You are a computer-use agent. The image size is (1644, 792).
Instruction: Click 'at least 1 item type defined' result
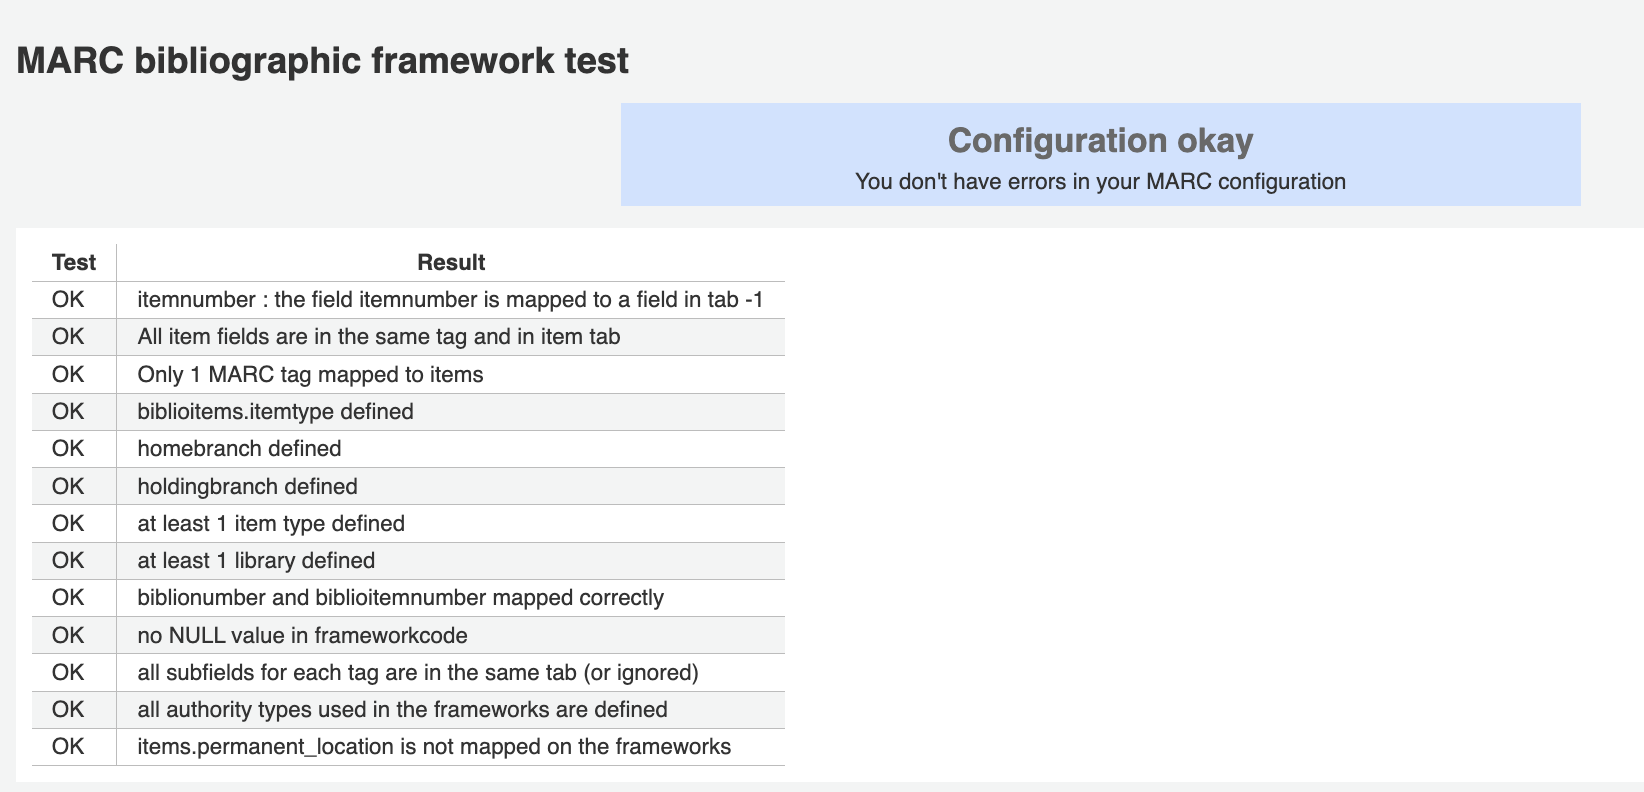pyautogui.click(x=271, y=524)
